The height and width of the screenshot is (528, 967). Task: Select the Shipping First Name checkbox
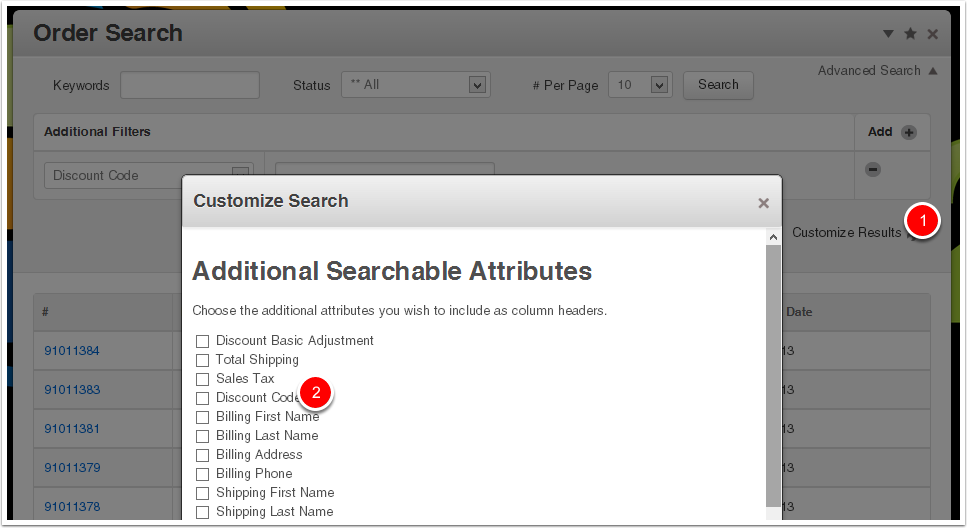tap(203, 493)
